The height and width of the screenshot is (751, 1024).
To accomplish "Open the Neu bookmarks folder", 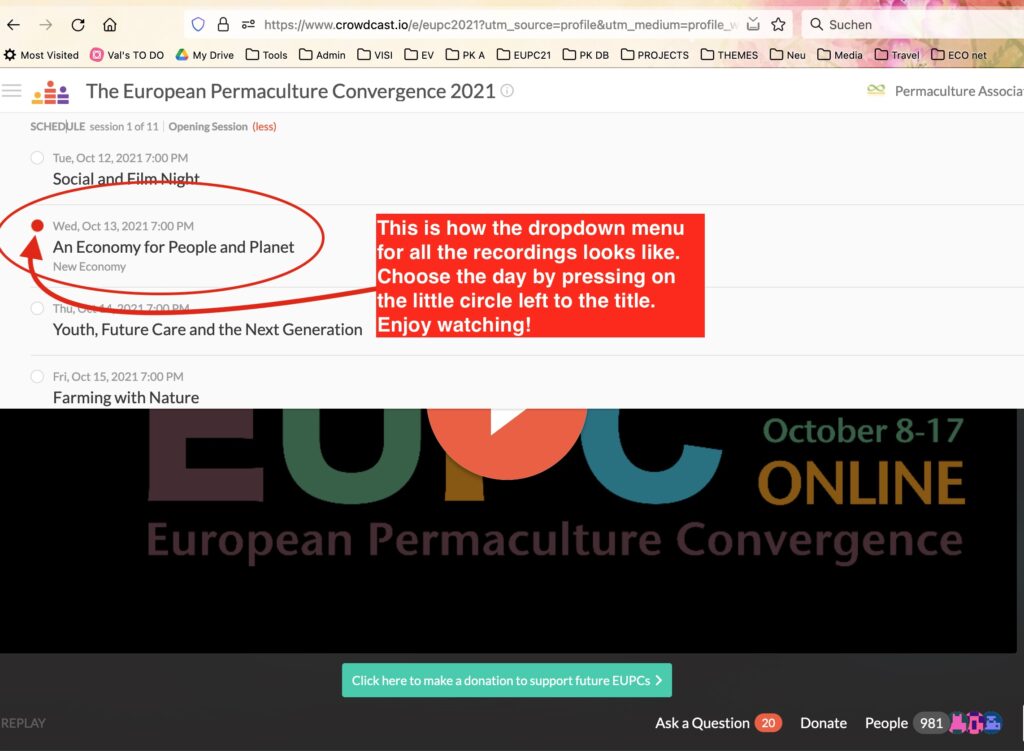I will [788, 55].
